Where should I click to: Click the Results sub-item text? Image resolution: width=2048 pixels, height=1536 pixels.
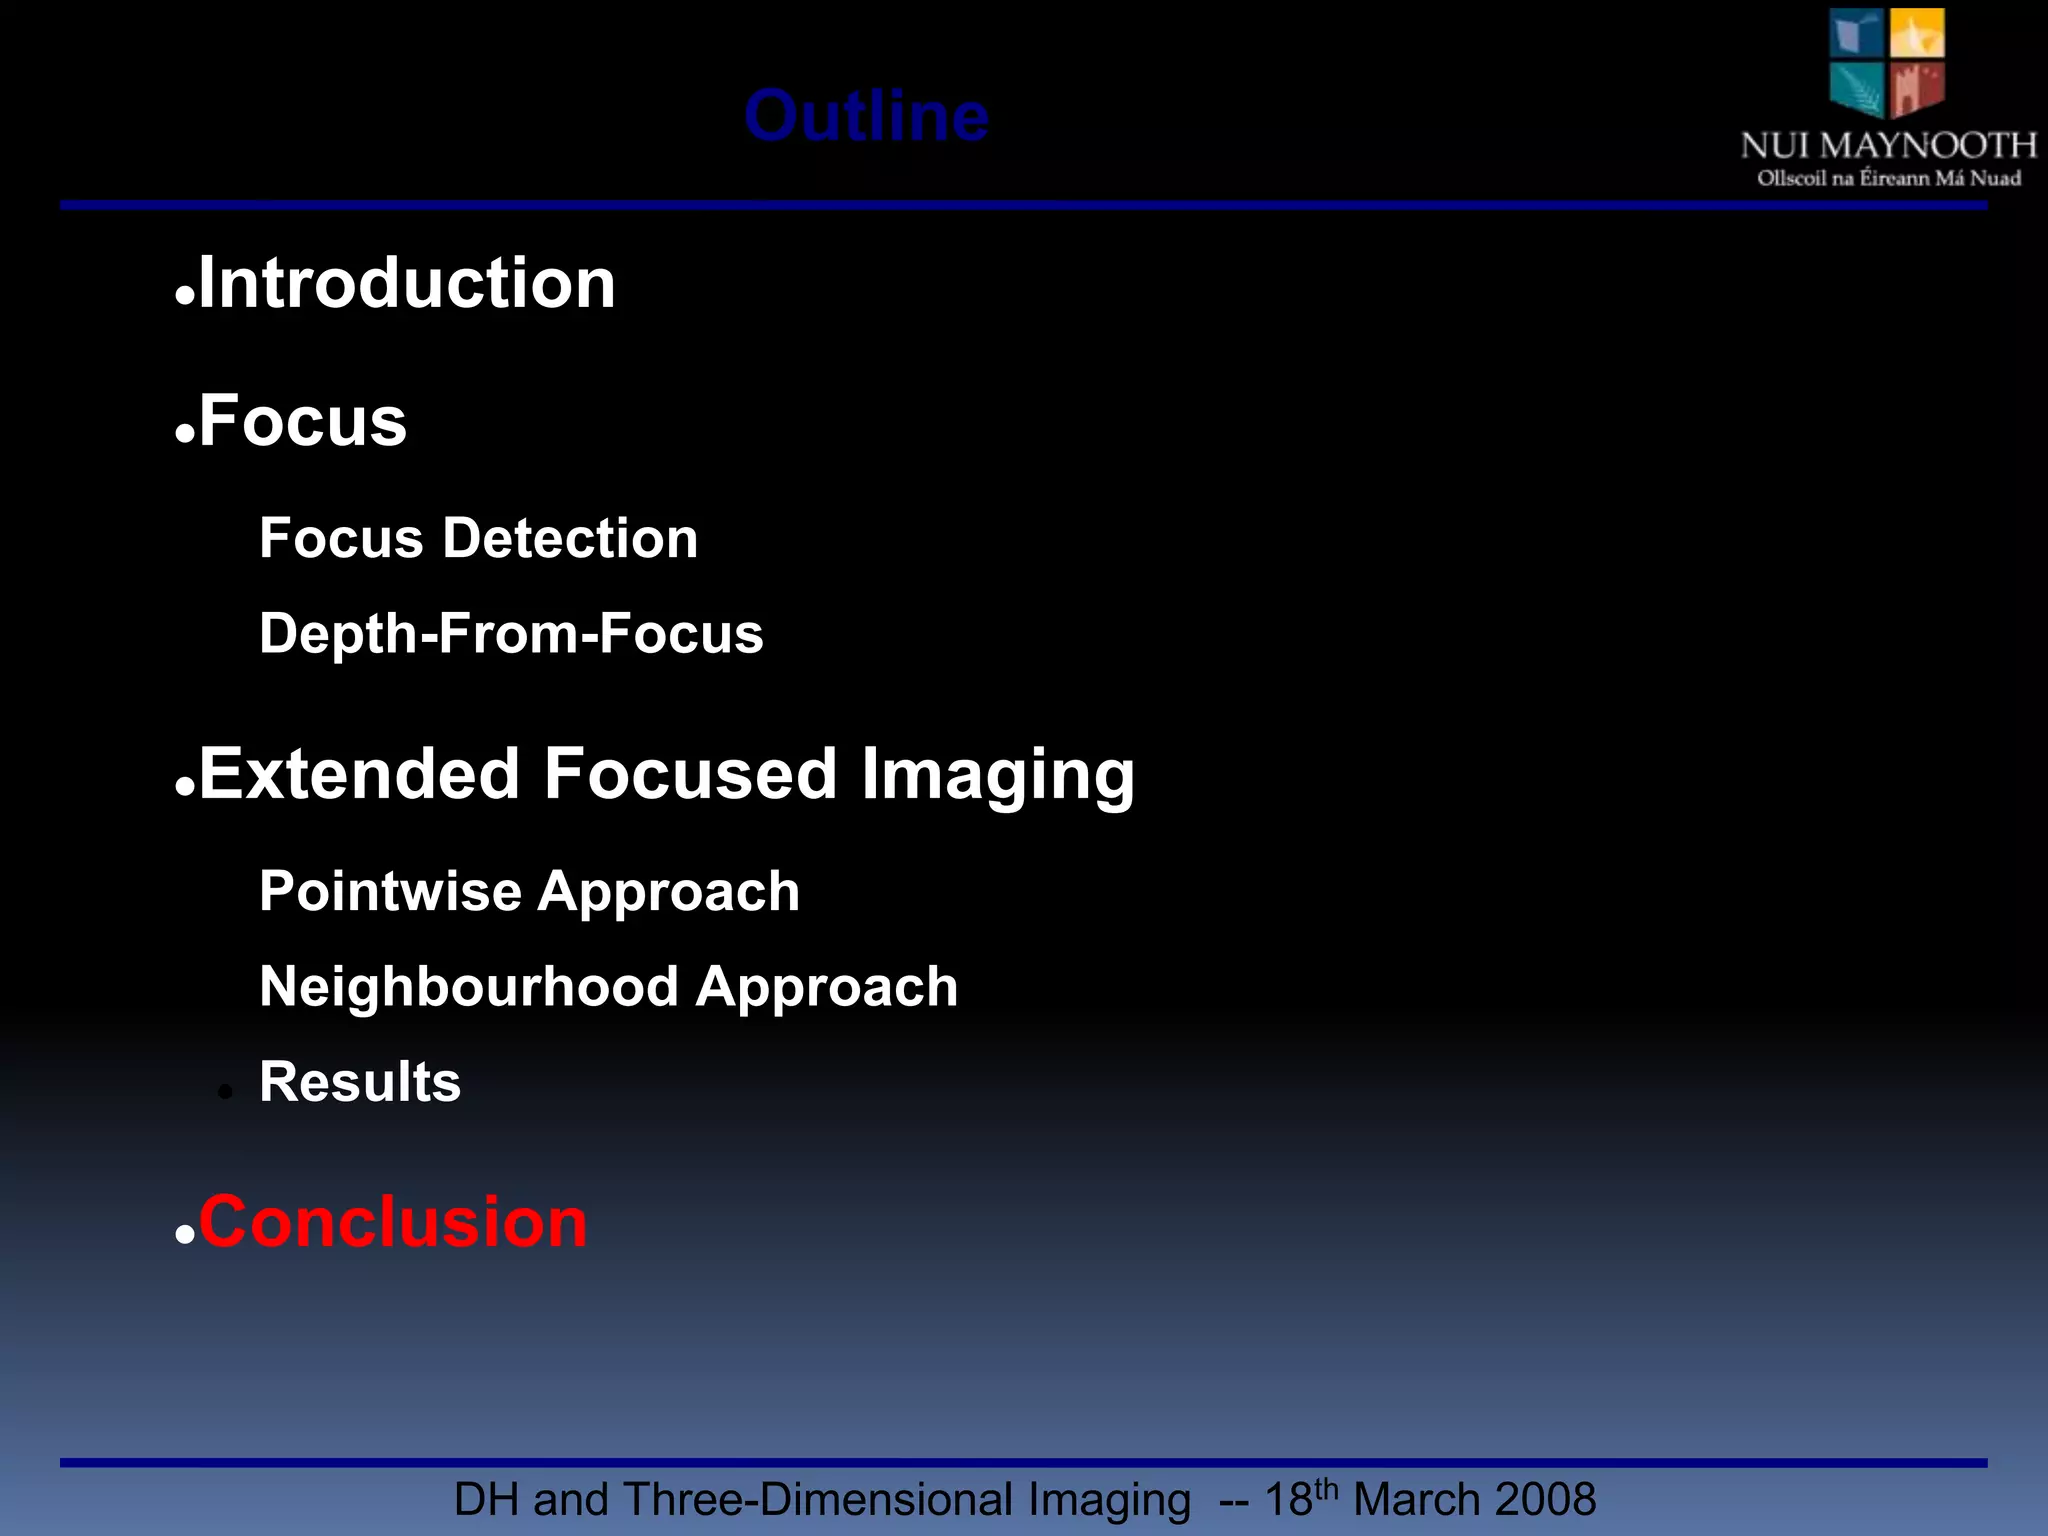coord(360,1082)
